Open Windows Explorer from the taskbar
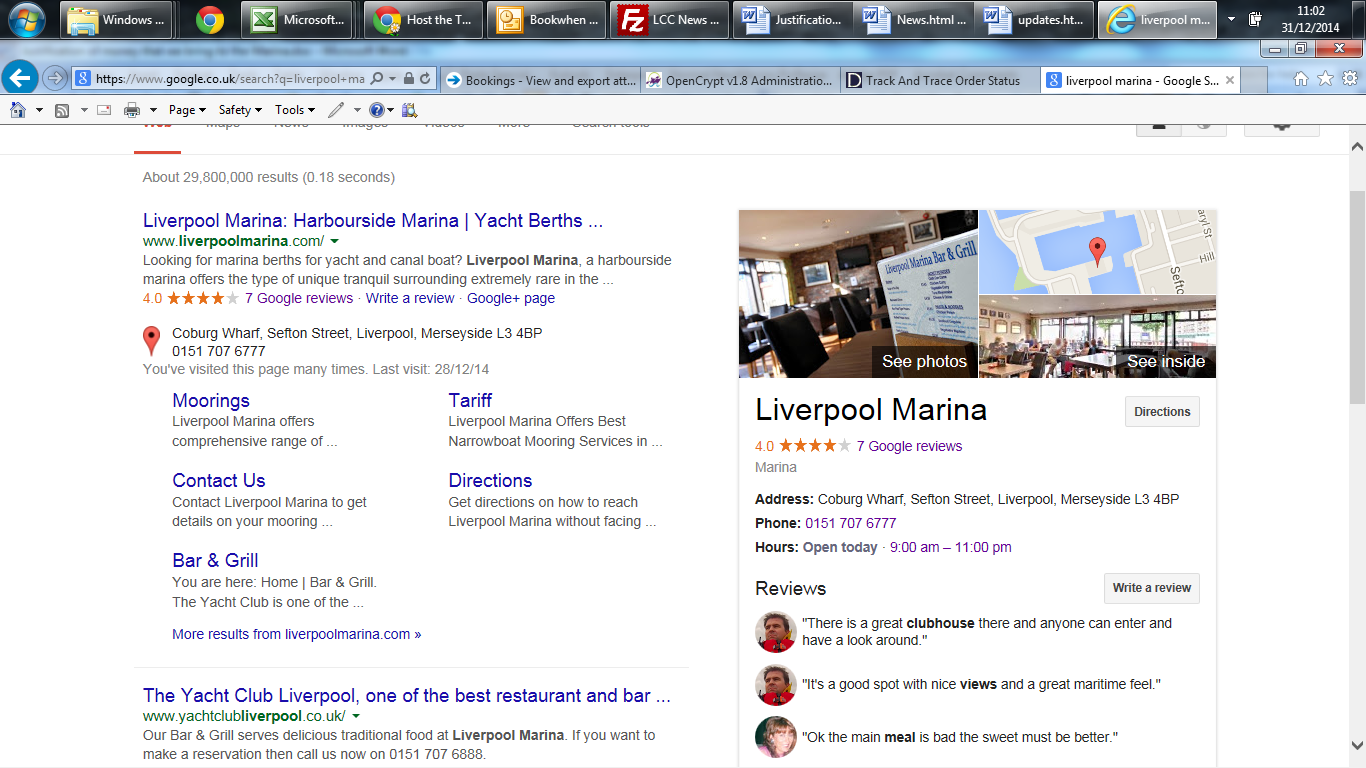 pos(115,19)
